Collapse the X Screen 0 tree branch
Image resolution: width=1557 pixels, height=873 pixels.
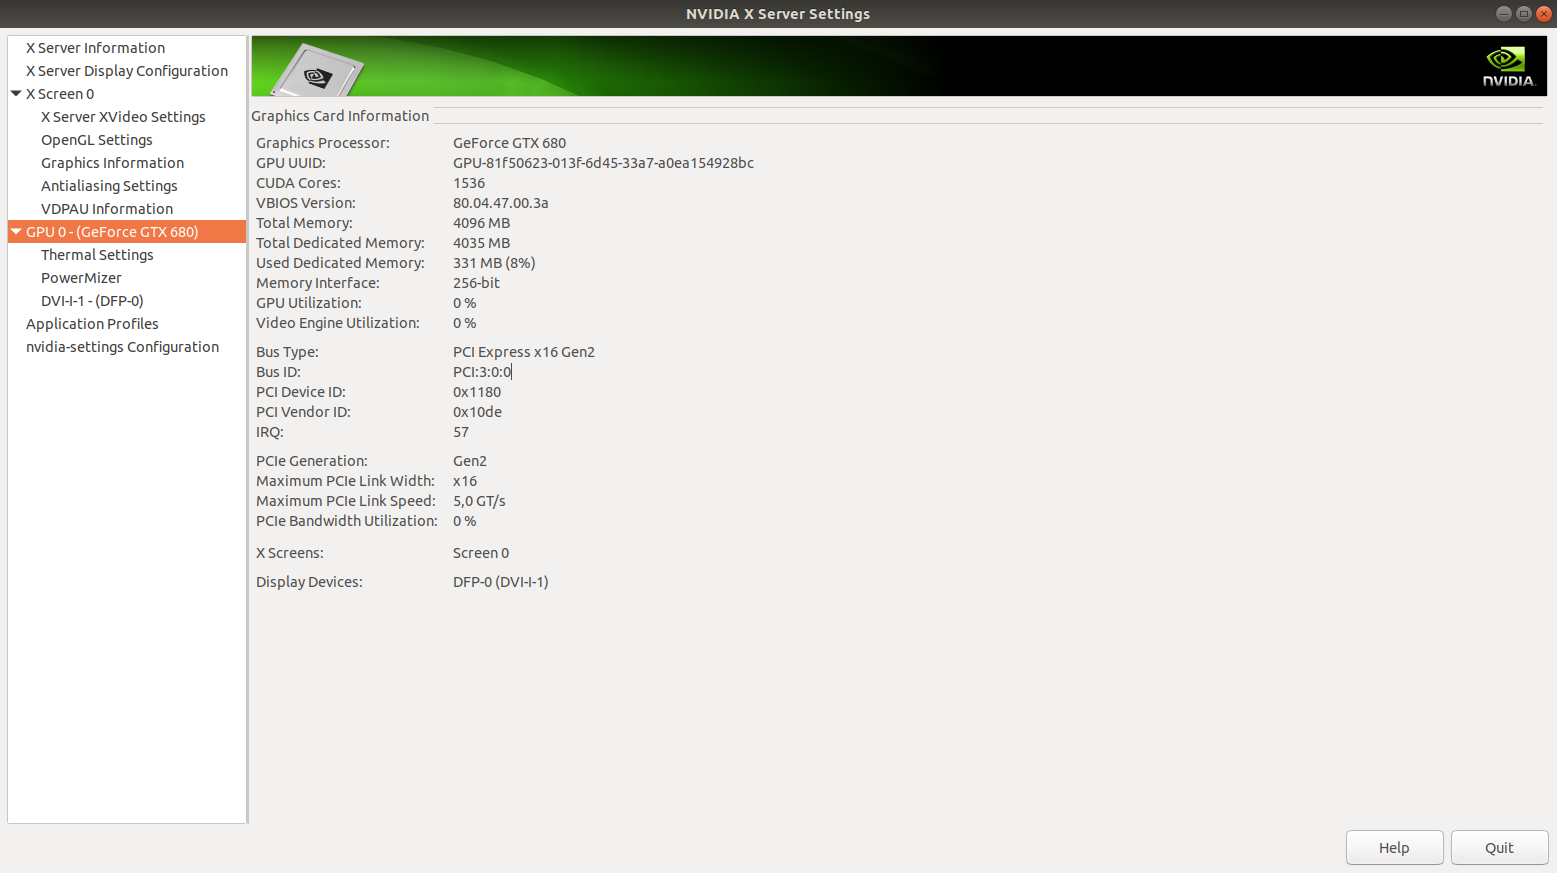[15, 93]
